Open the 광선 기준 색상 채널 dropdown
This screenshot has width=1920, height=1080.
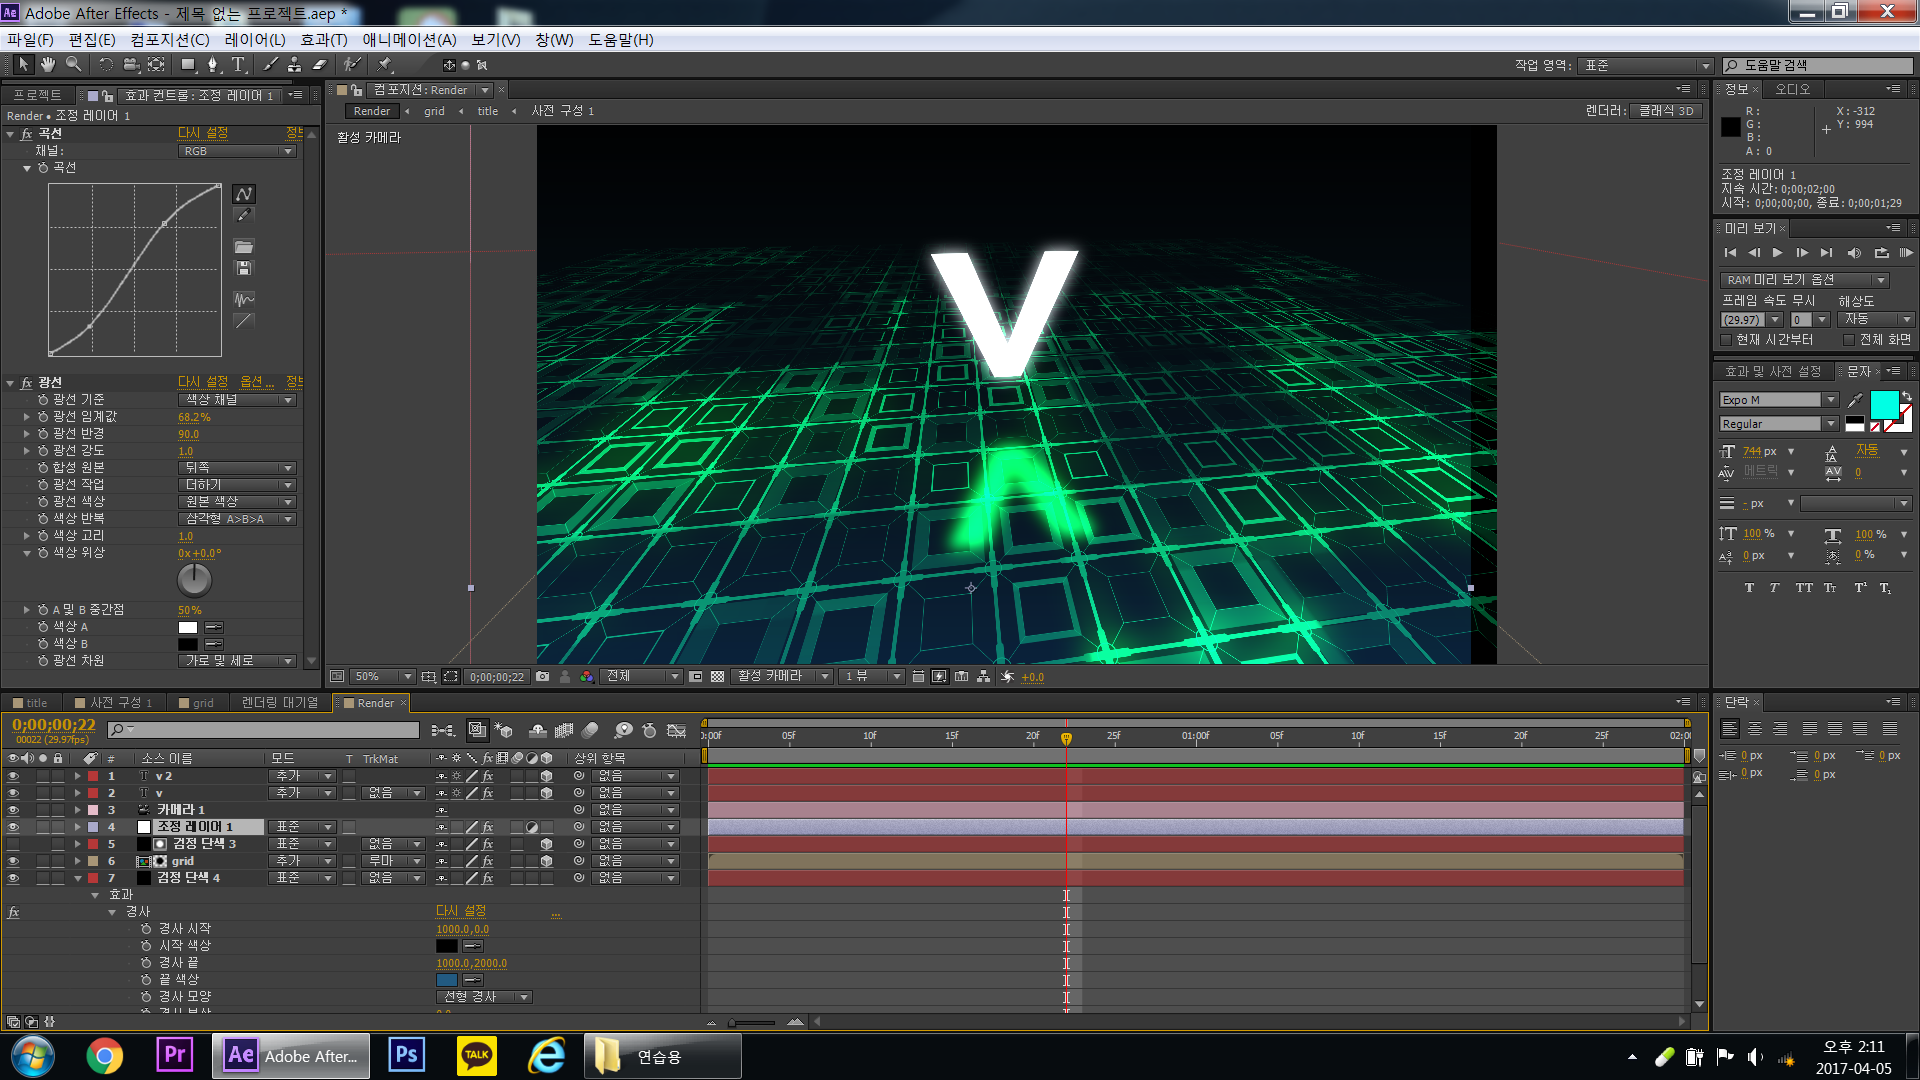coord(237,400)
